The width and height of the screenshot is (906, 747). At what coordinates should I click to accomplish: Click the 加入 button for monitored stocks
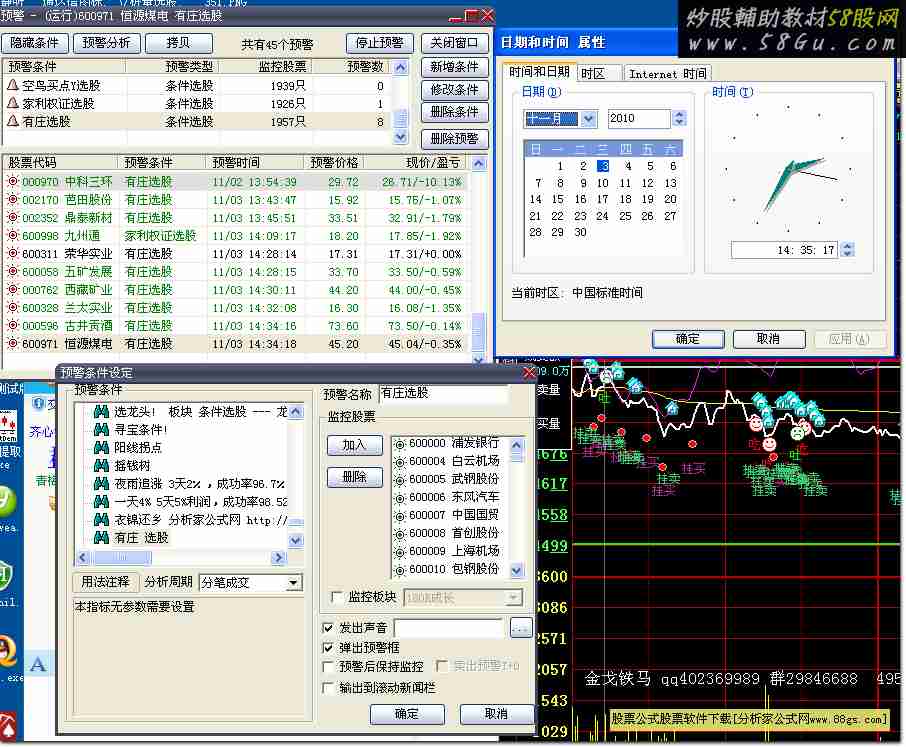pos(355,445)
